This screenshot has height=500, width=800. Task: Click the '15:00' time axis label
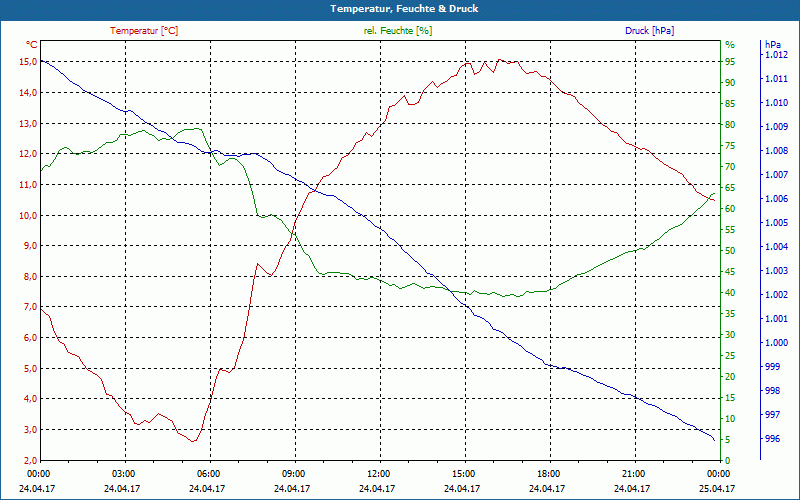point(462,474)
